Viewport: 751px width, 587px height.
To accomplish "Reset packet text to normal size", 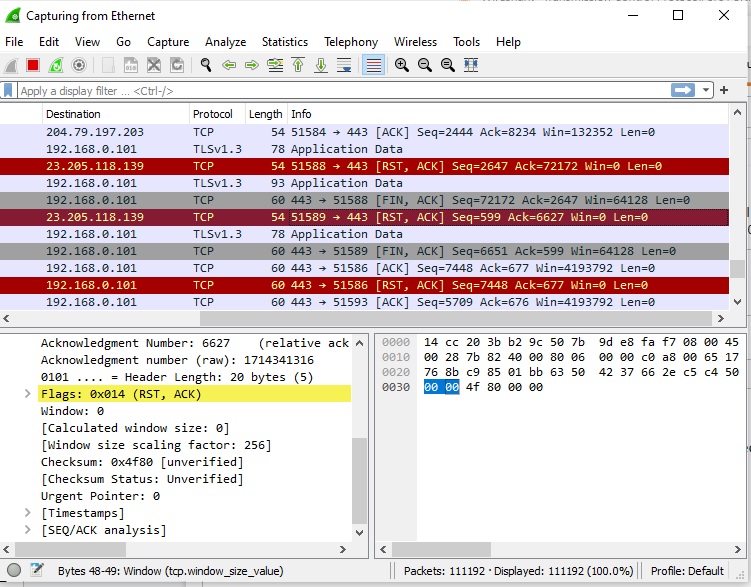I will click(447, 65).
